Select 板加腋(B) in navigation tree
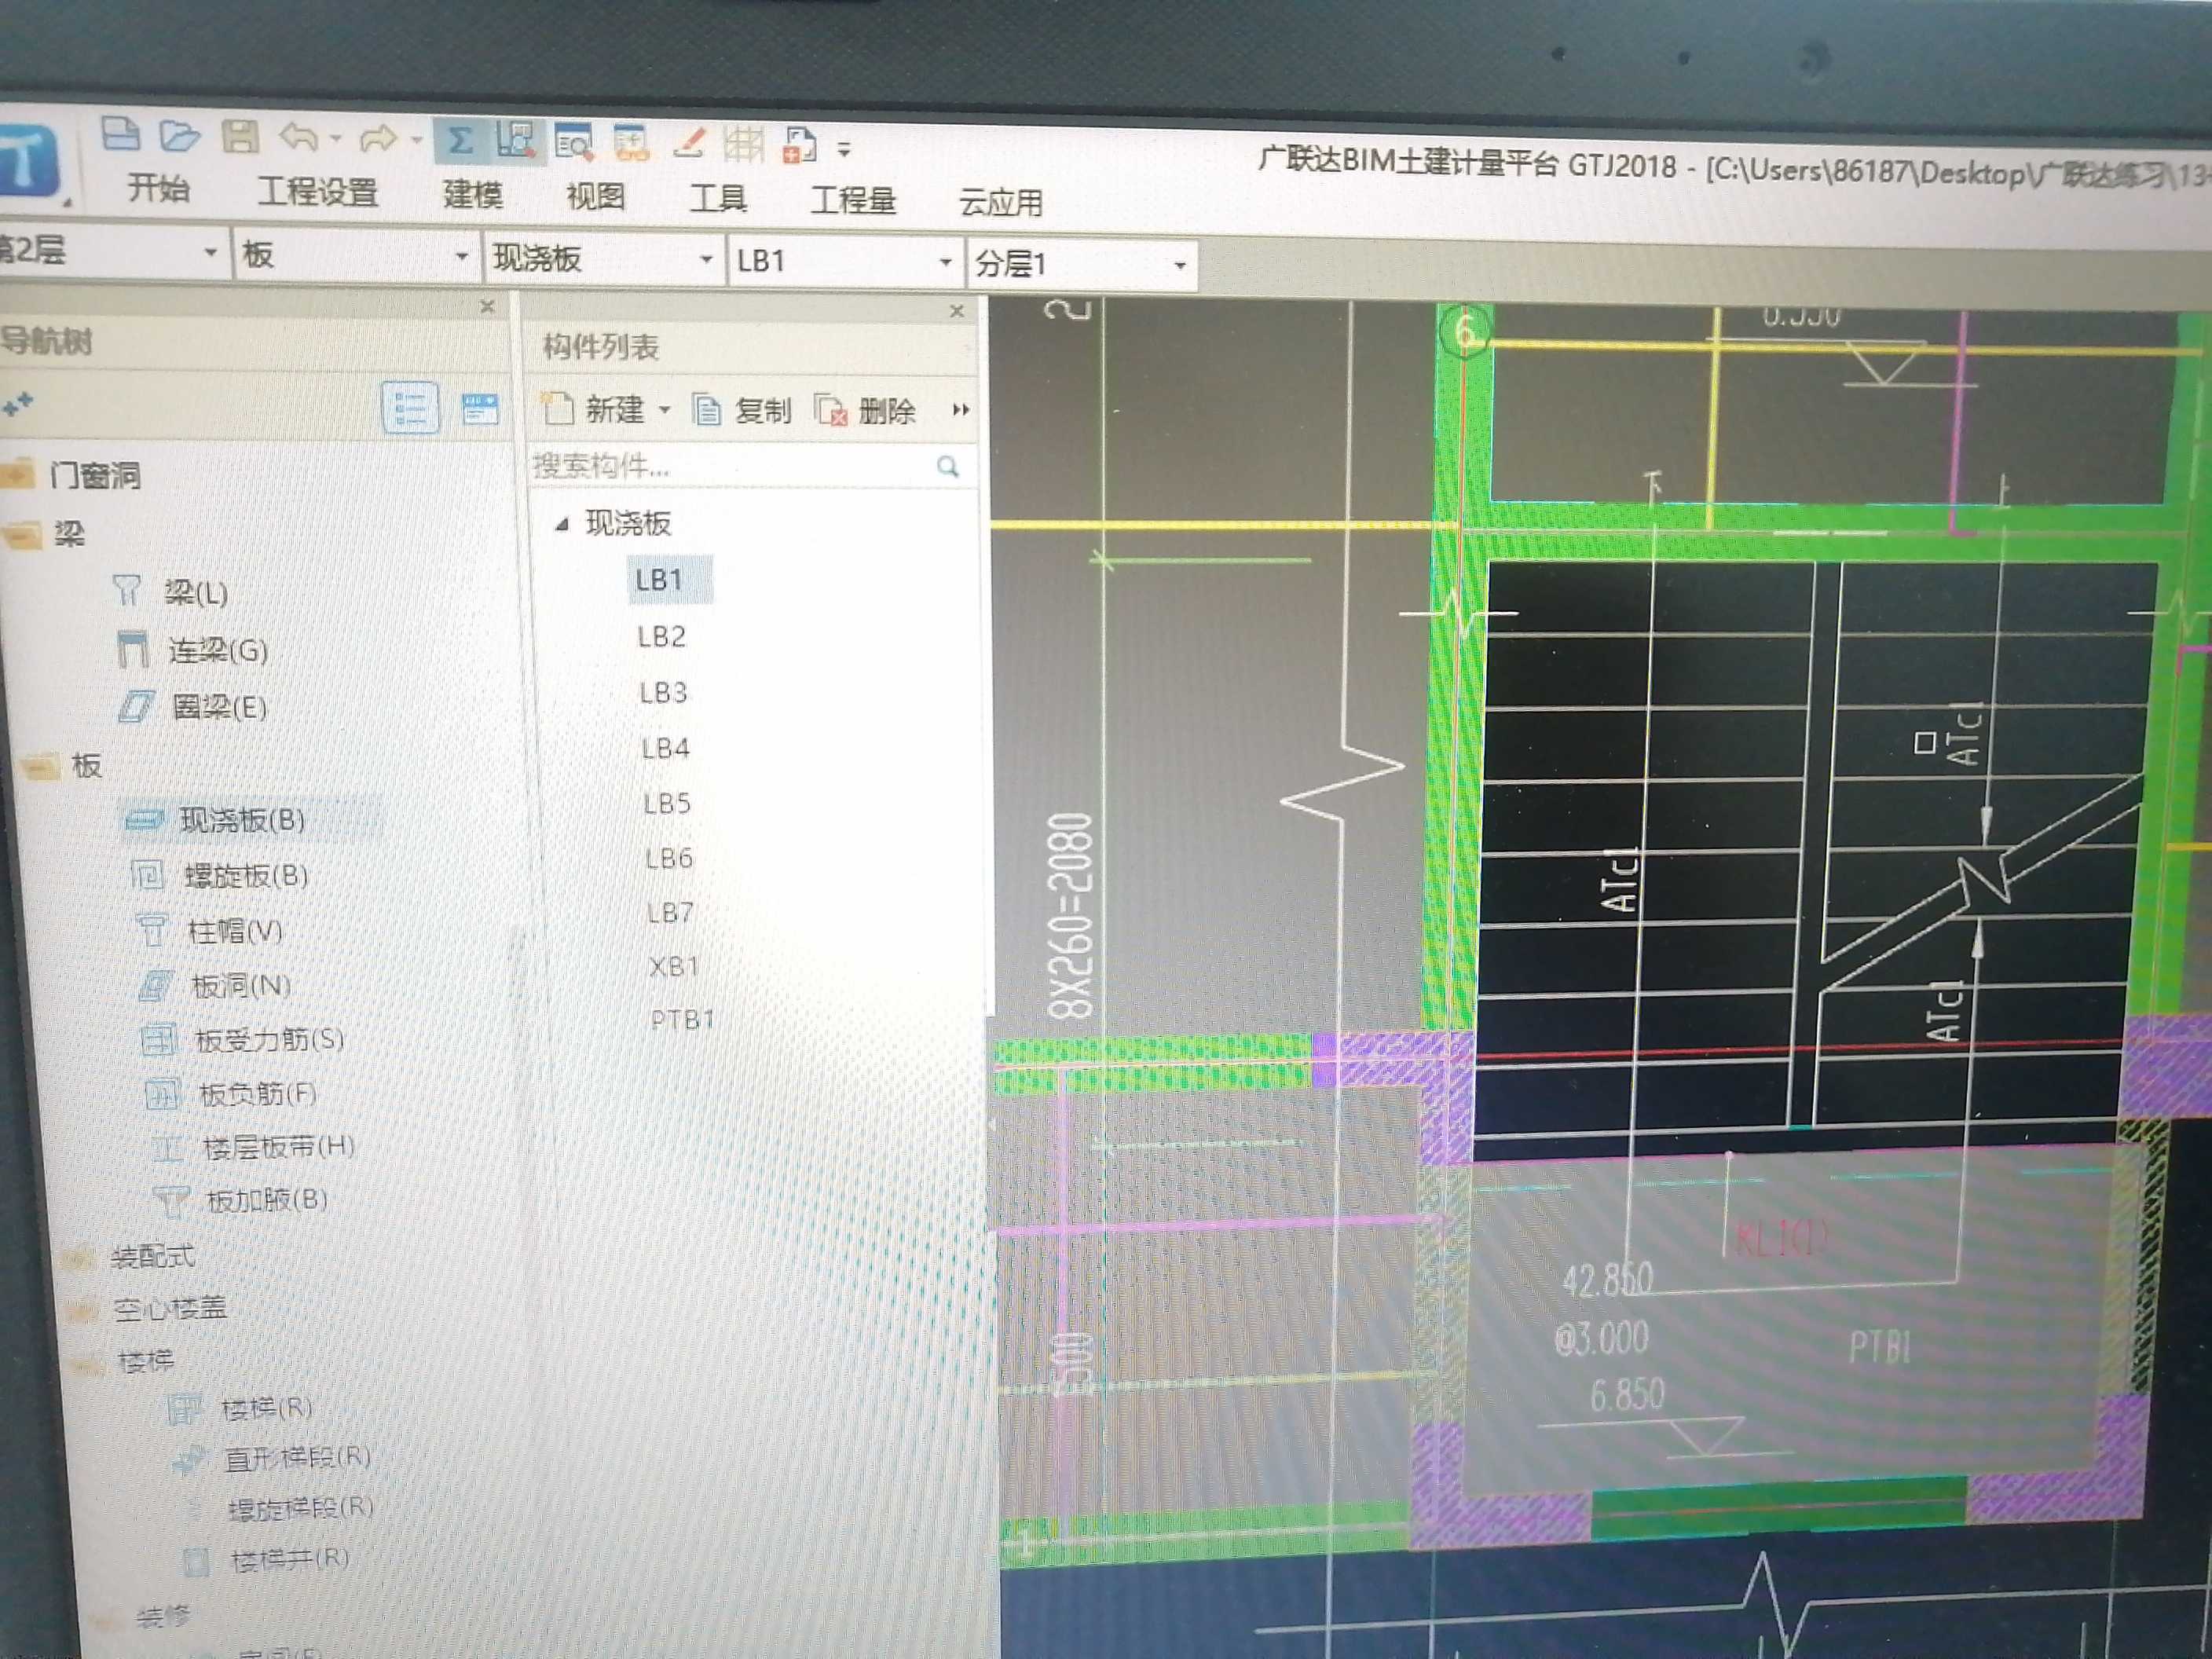Screen dimensions: 2212x1659 click(267, 1200)
